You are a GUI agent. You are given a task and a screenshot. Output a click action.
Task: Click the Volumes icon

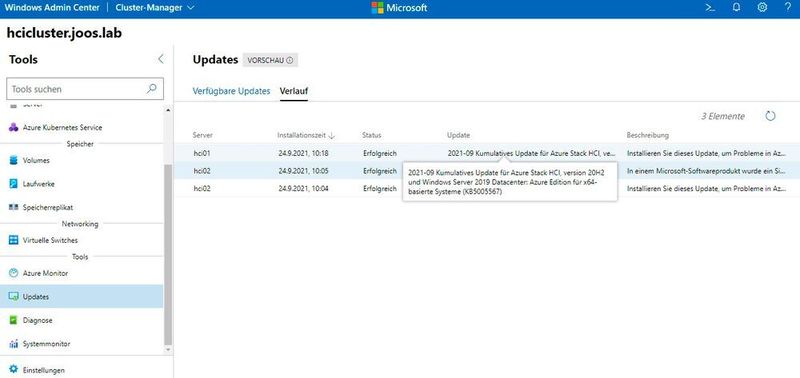(14, 160)
